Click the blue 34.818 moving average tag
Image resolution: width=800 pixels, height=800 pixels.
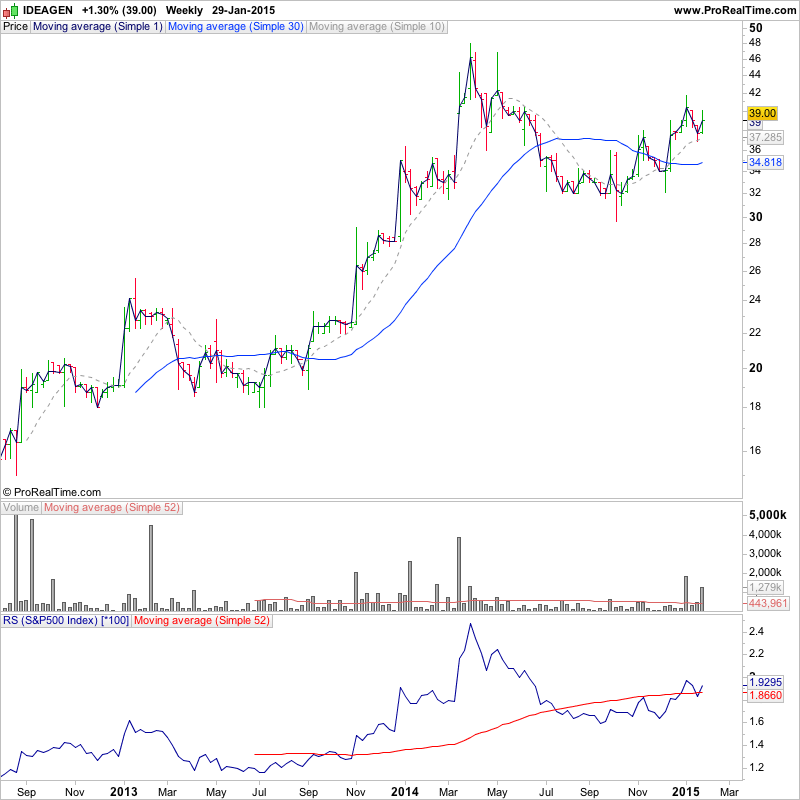(x=765, y=162)
